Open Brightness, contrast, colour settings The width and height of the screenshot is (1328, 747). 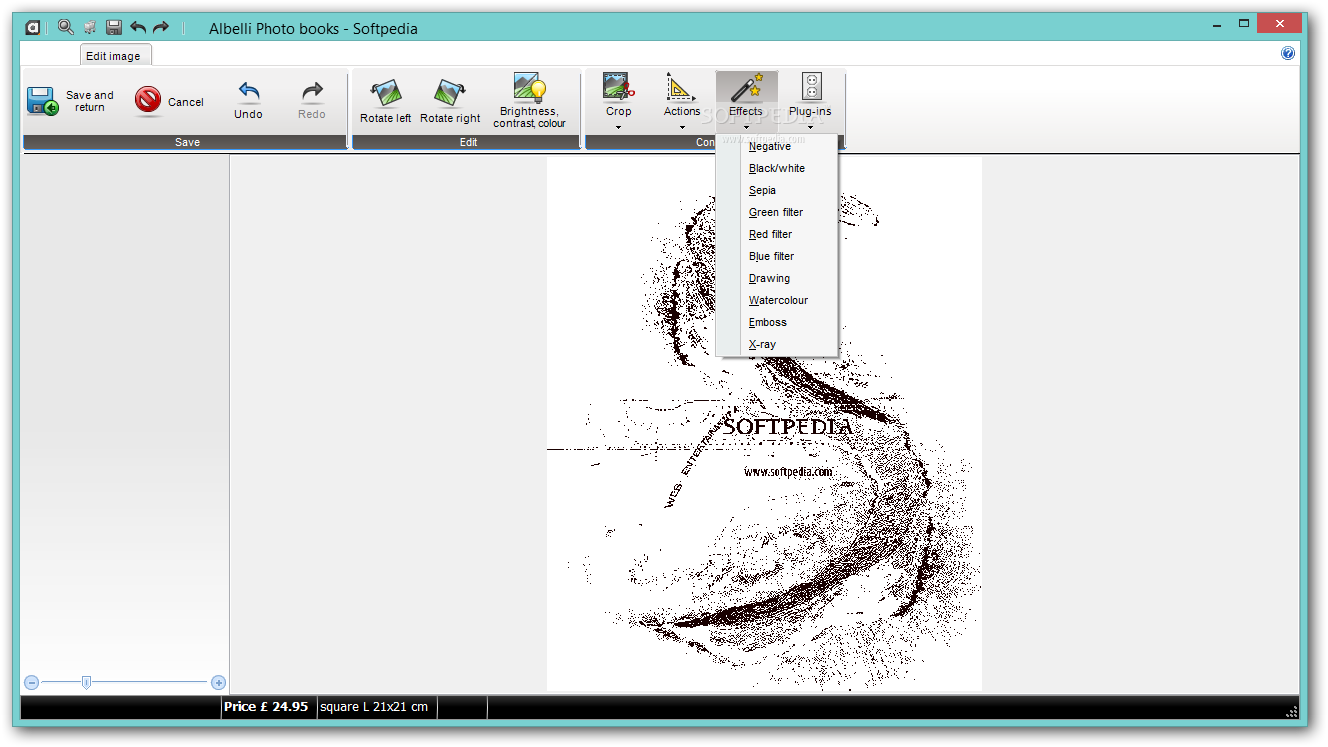(529, 101)
